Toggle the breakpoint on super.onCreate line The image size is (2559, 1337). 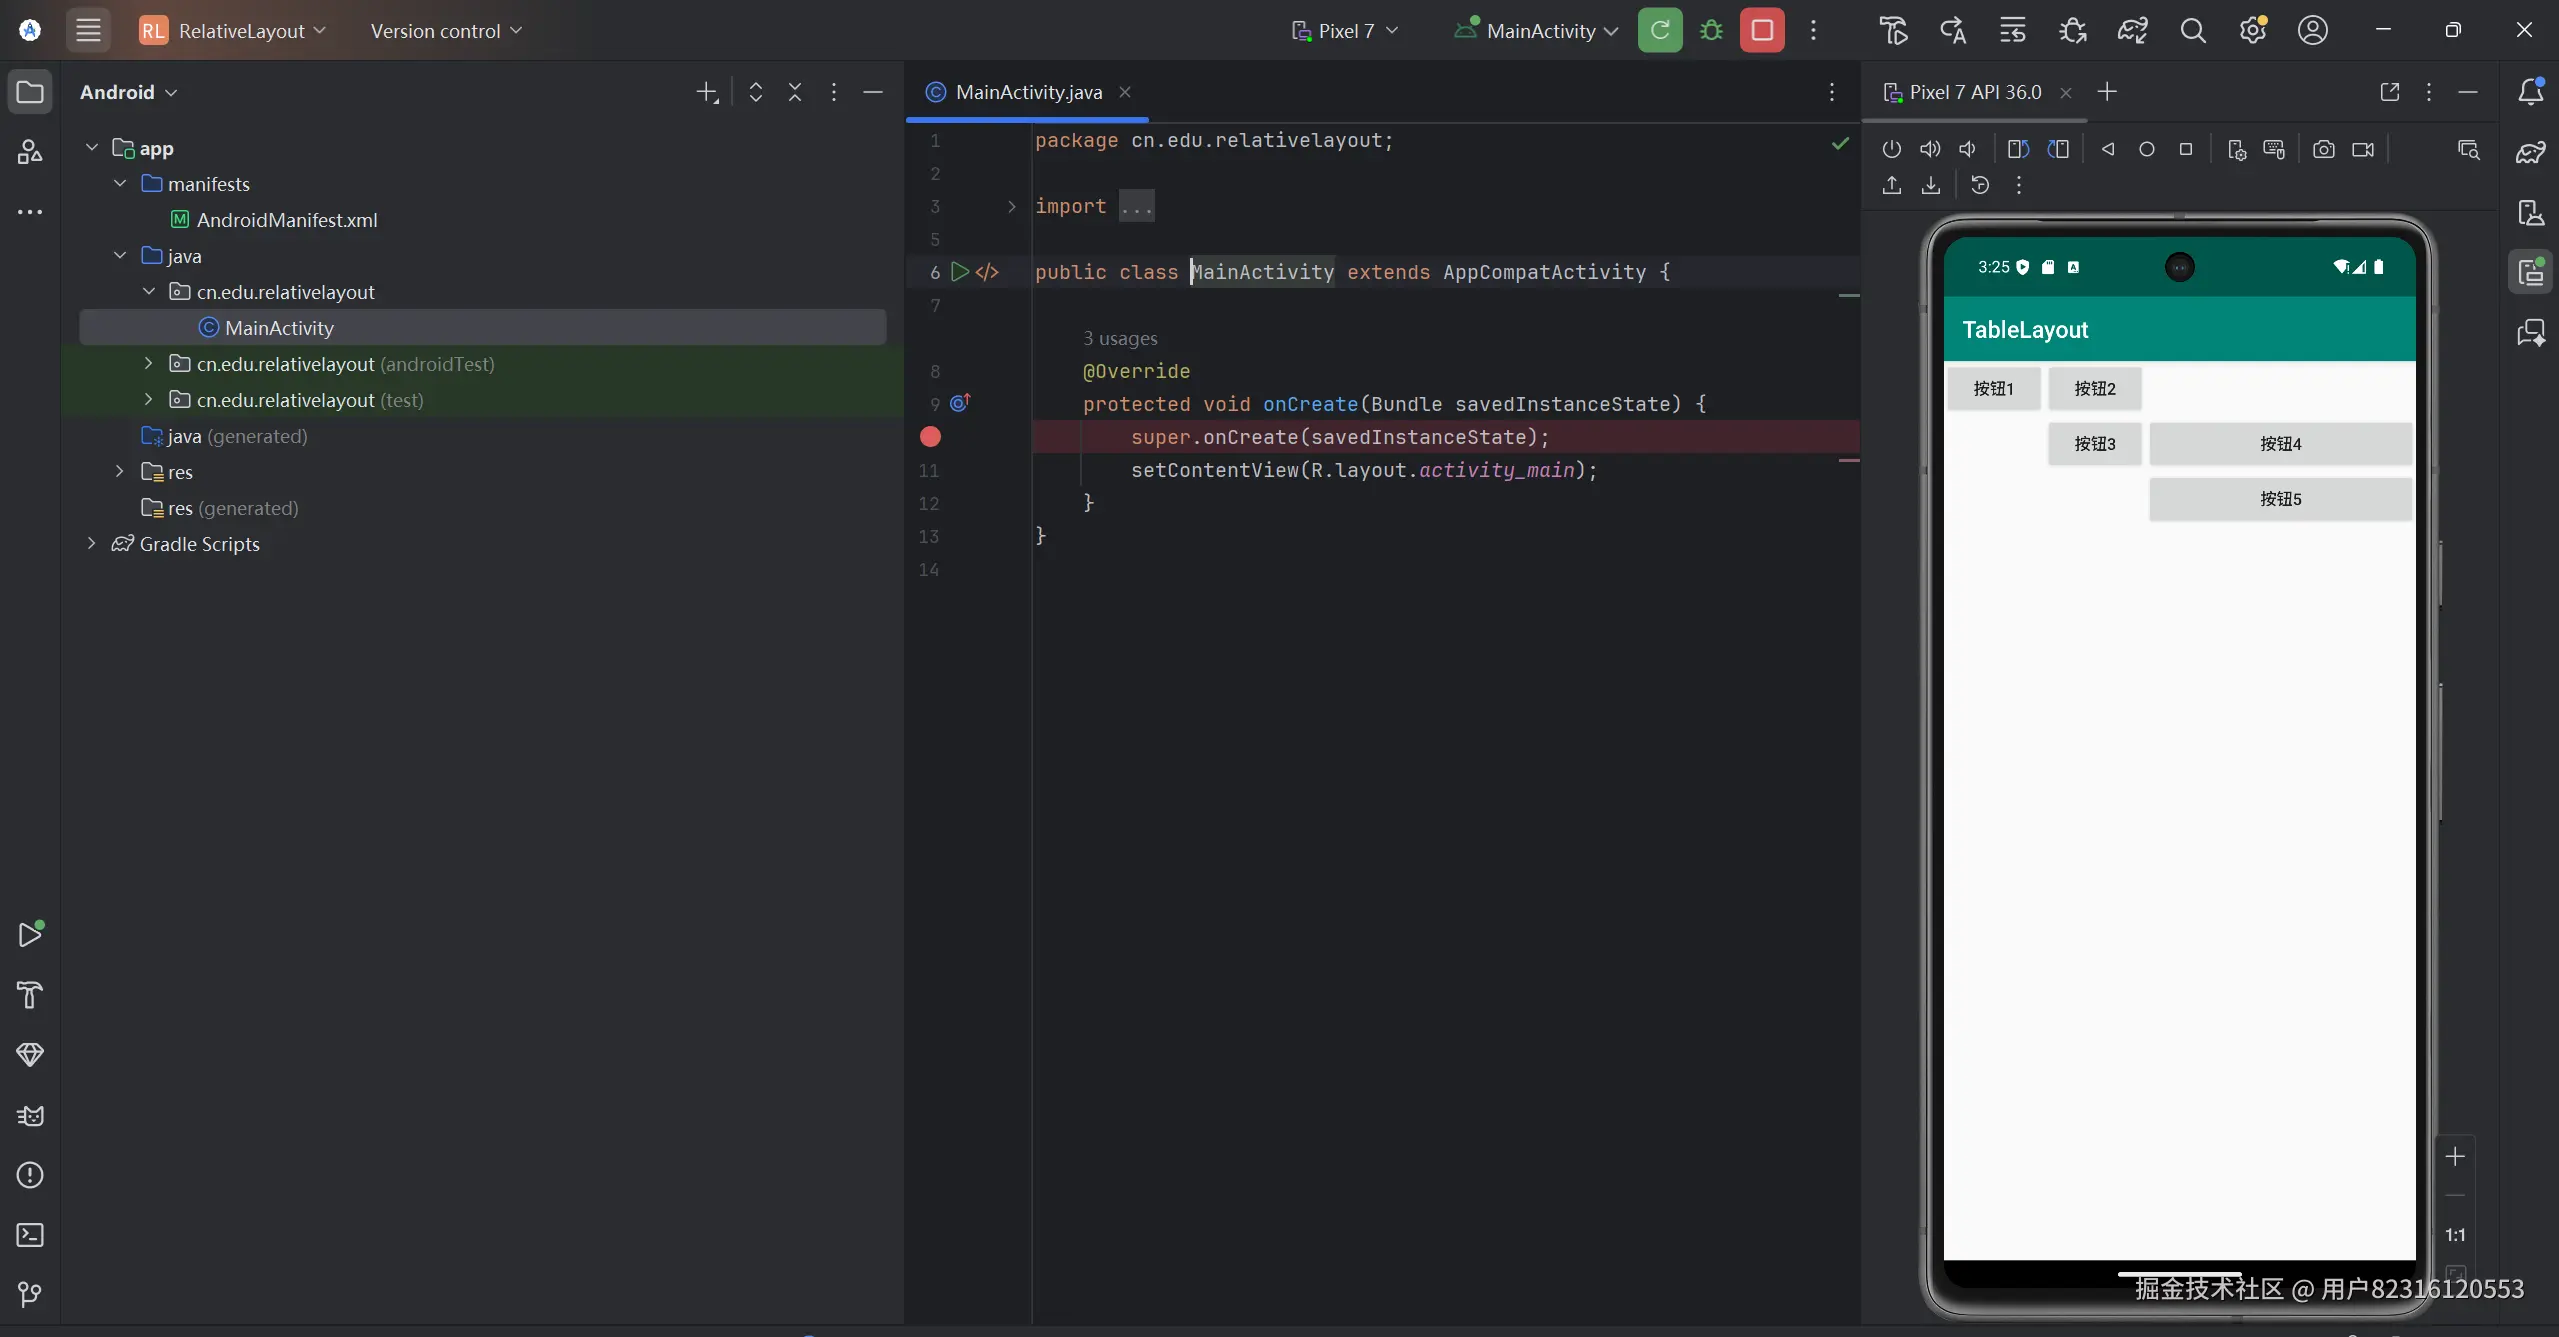click(930, 437)
